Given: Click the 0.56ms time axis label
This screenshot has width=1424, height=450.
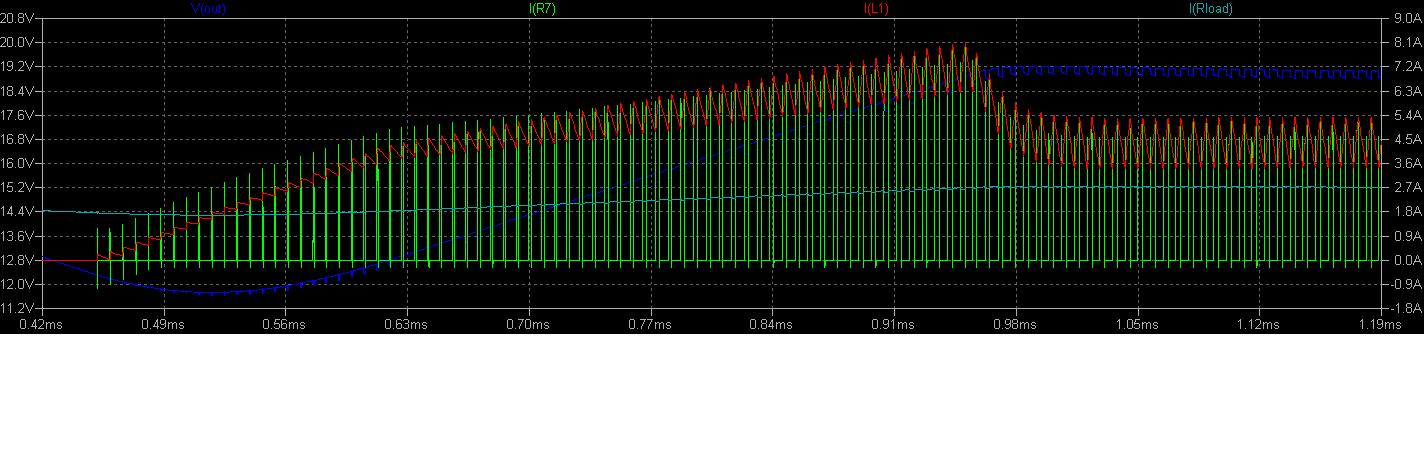Looking at the screenshot, I should click(286, 325).
